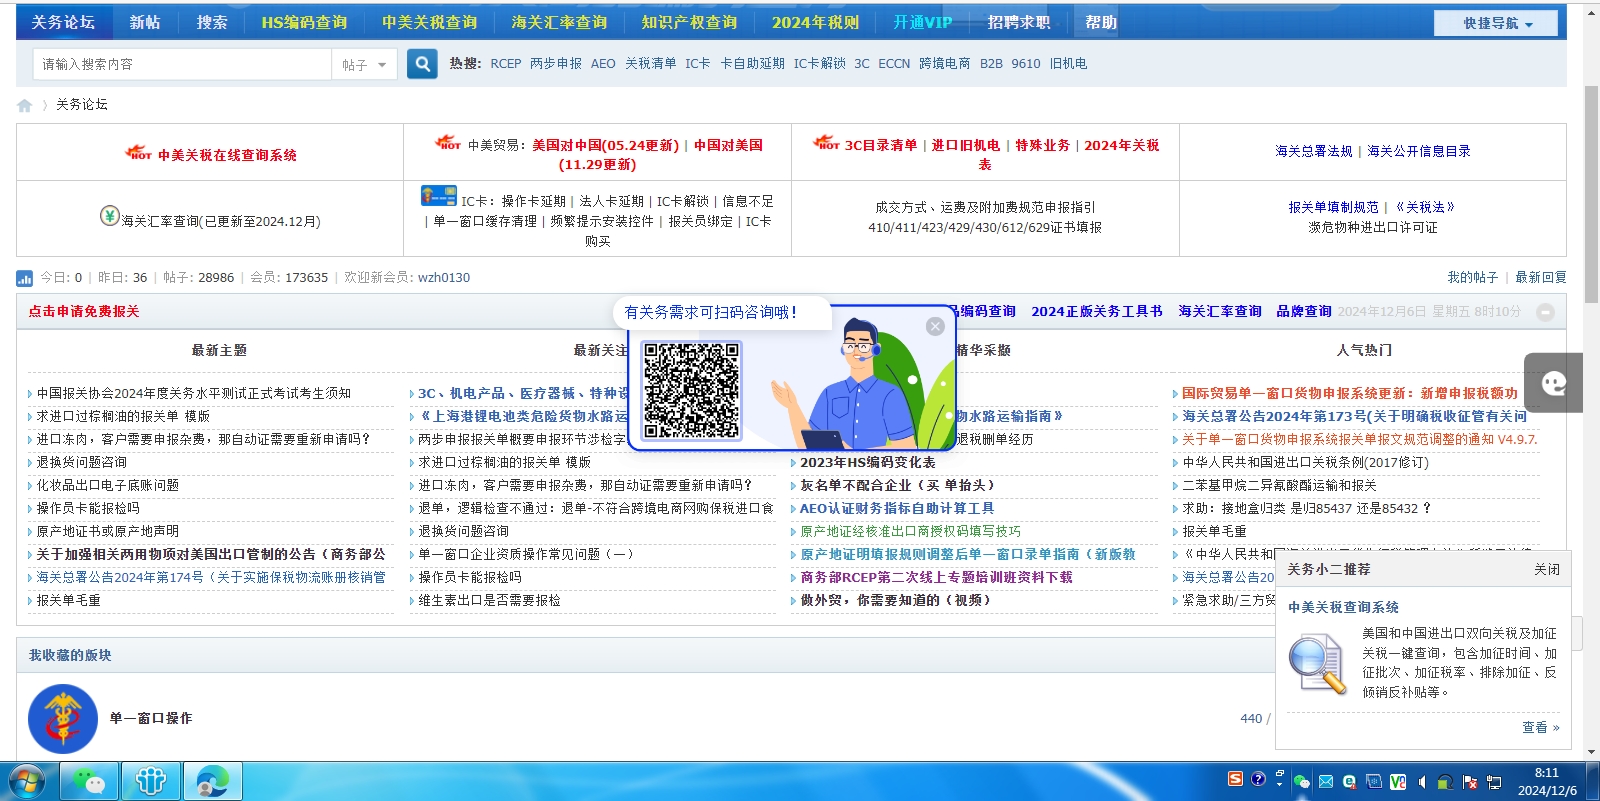Click the help question mark tray icon

(1258, 779)
